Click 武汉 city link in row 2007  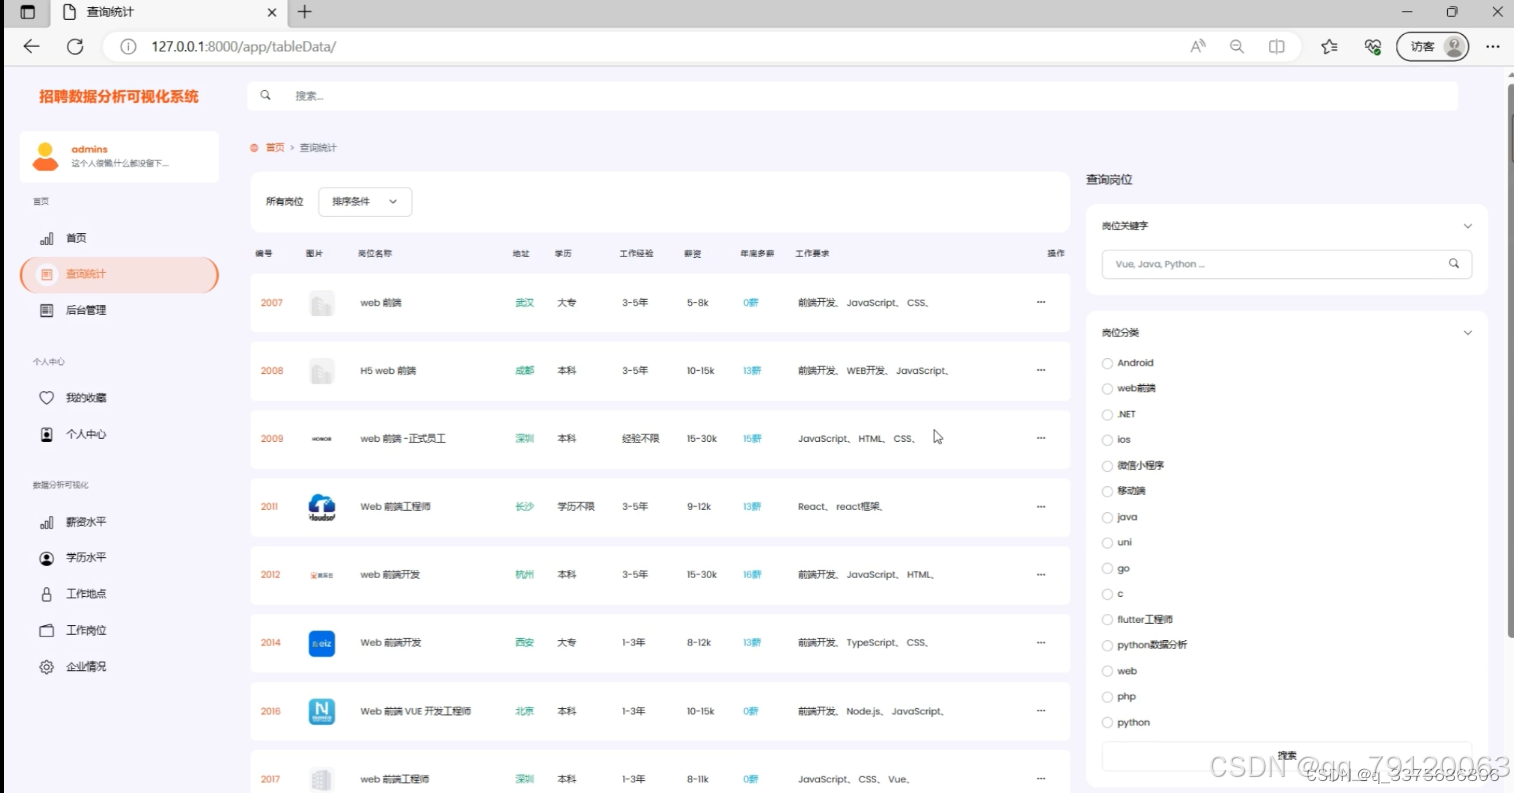(524, 303)
